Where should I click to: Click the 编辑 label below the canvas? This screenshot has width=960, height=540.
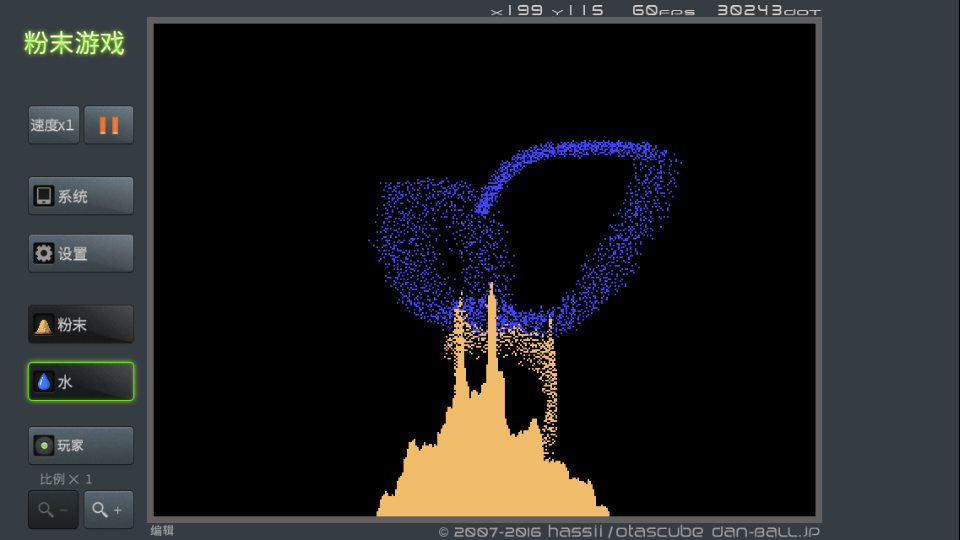tap(162, 530)
